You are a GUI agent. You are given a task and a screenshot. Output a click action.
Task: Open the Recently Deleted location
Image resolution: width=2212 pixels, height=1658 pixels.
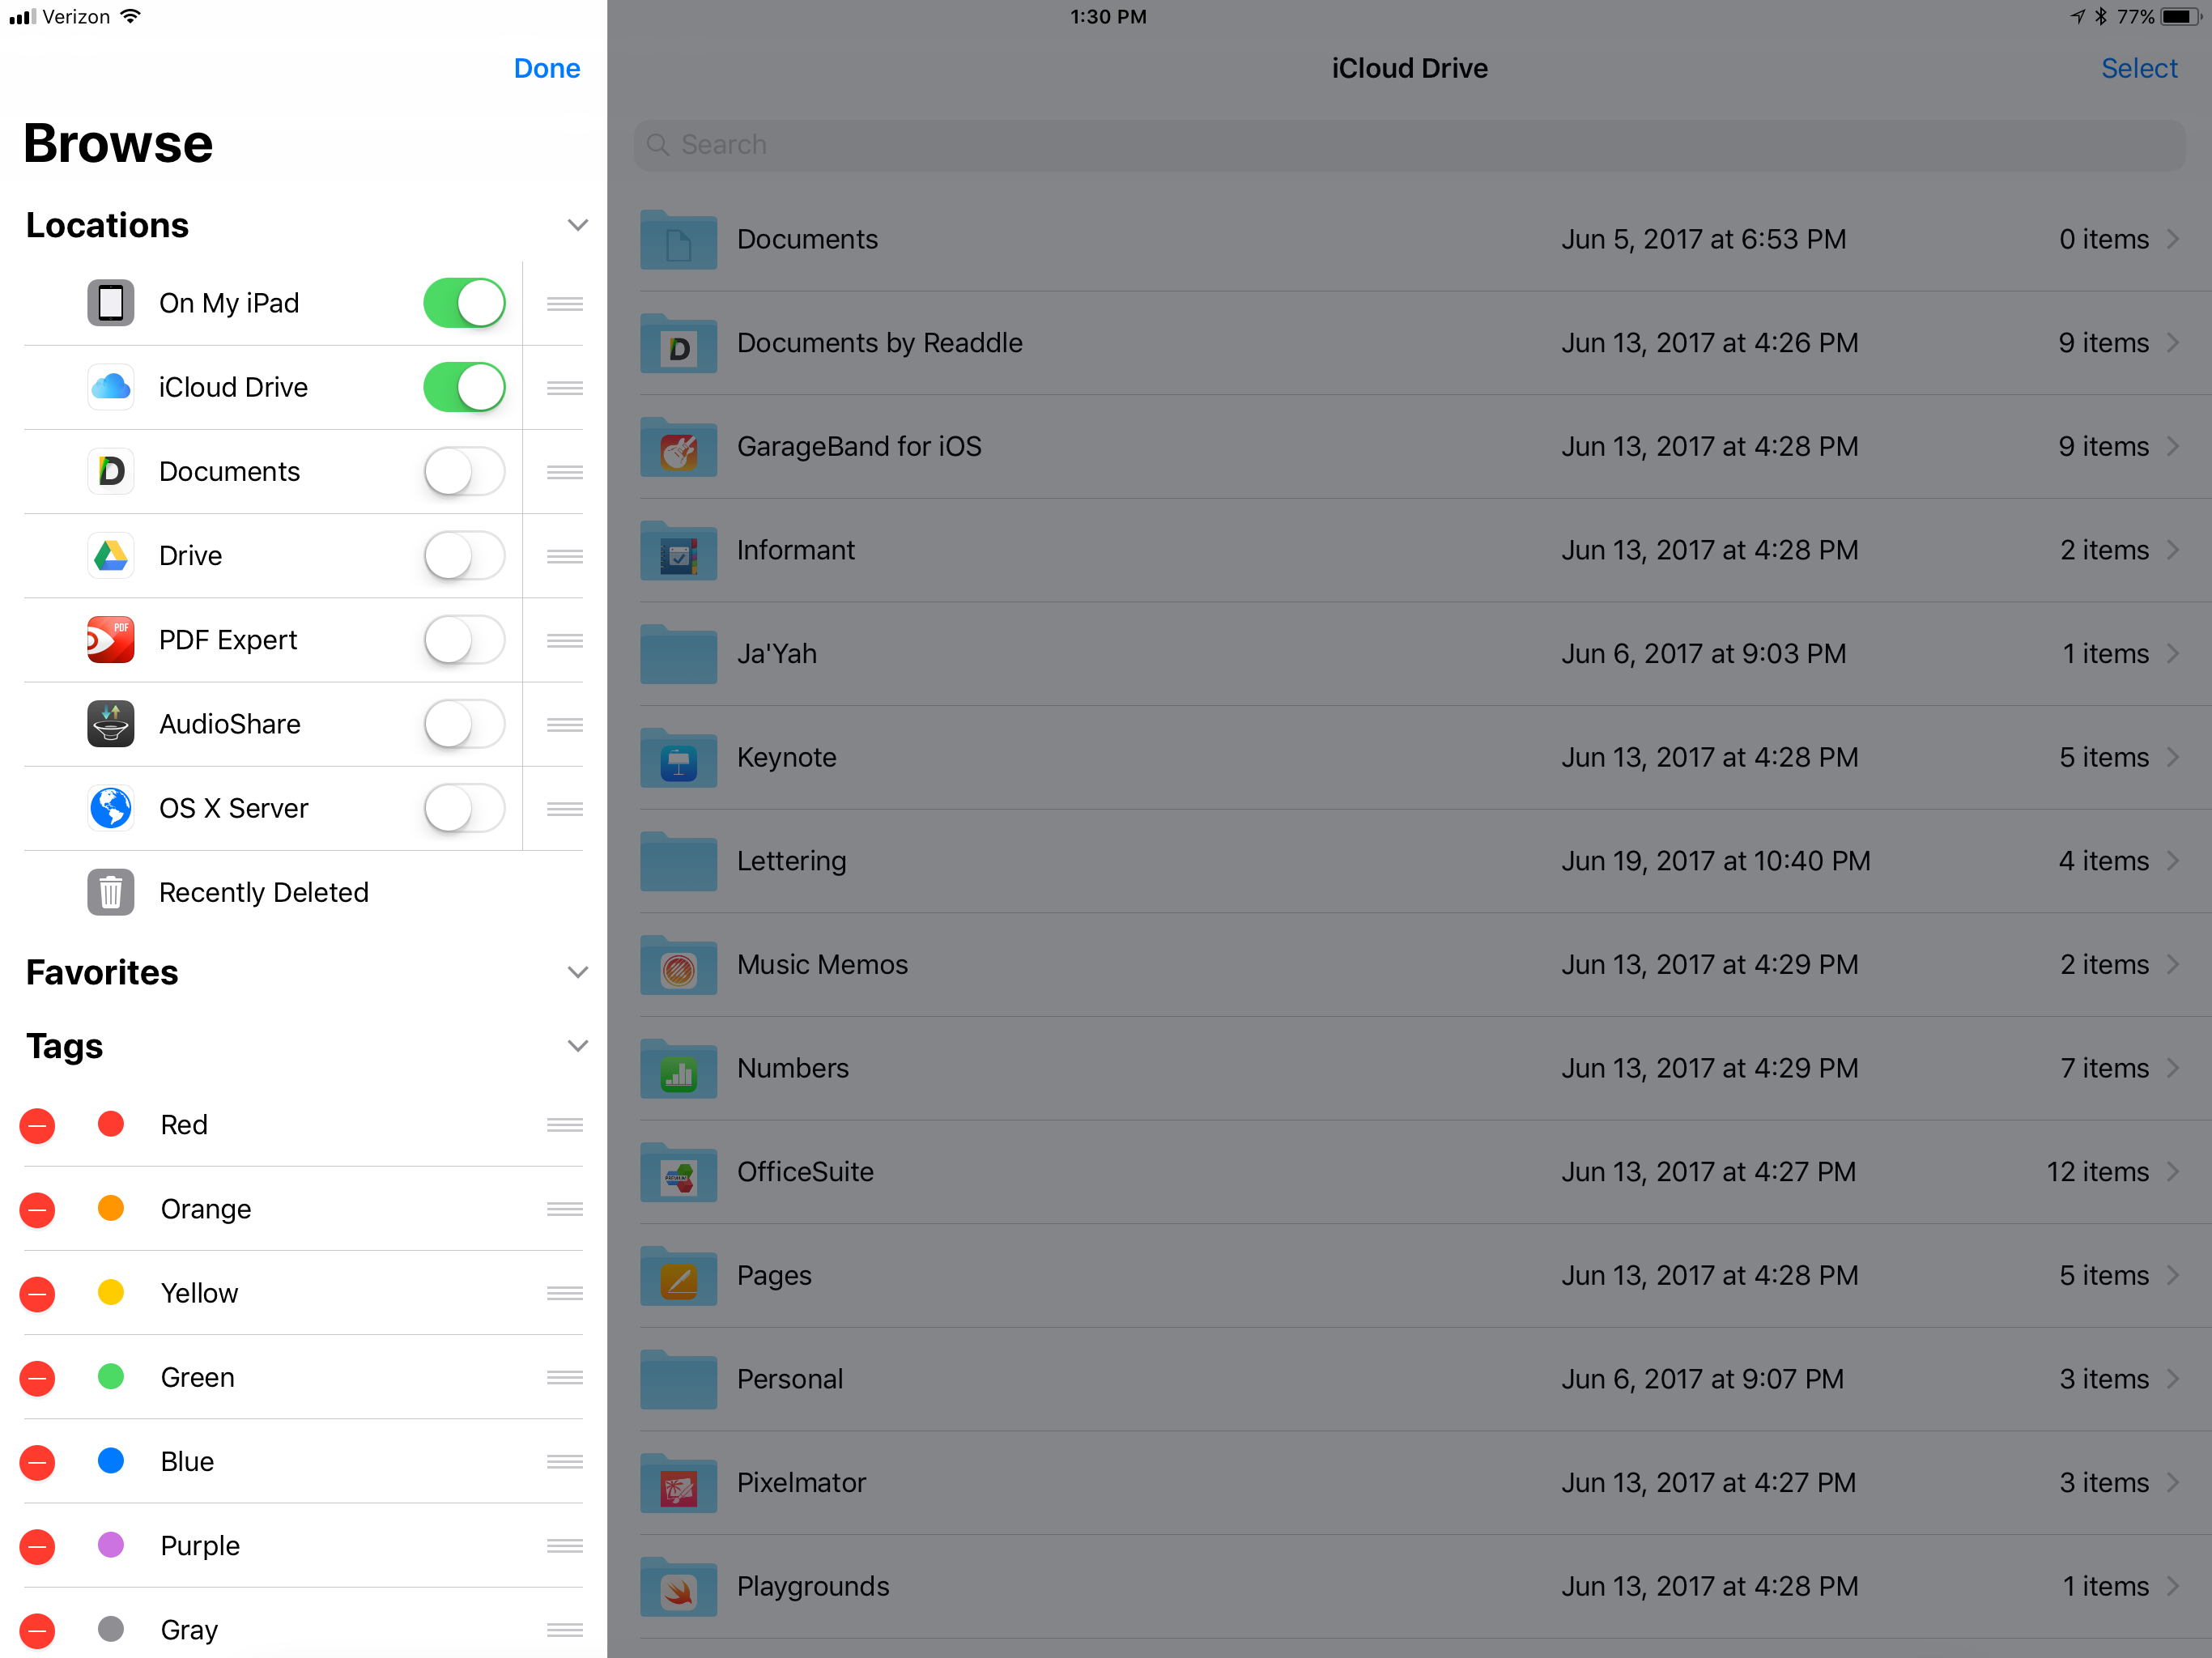click(303, 892)
